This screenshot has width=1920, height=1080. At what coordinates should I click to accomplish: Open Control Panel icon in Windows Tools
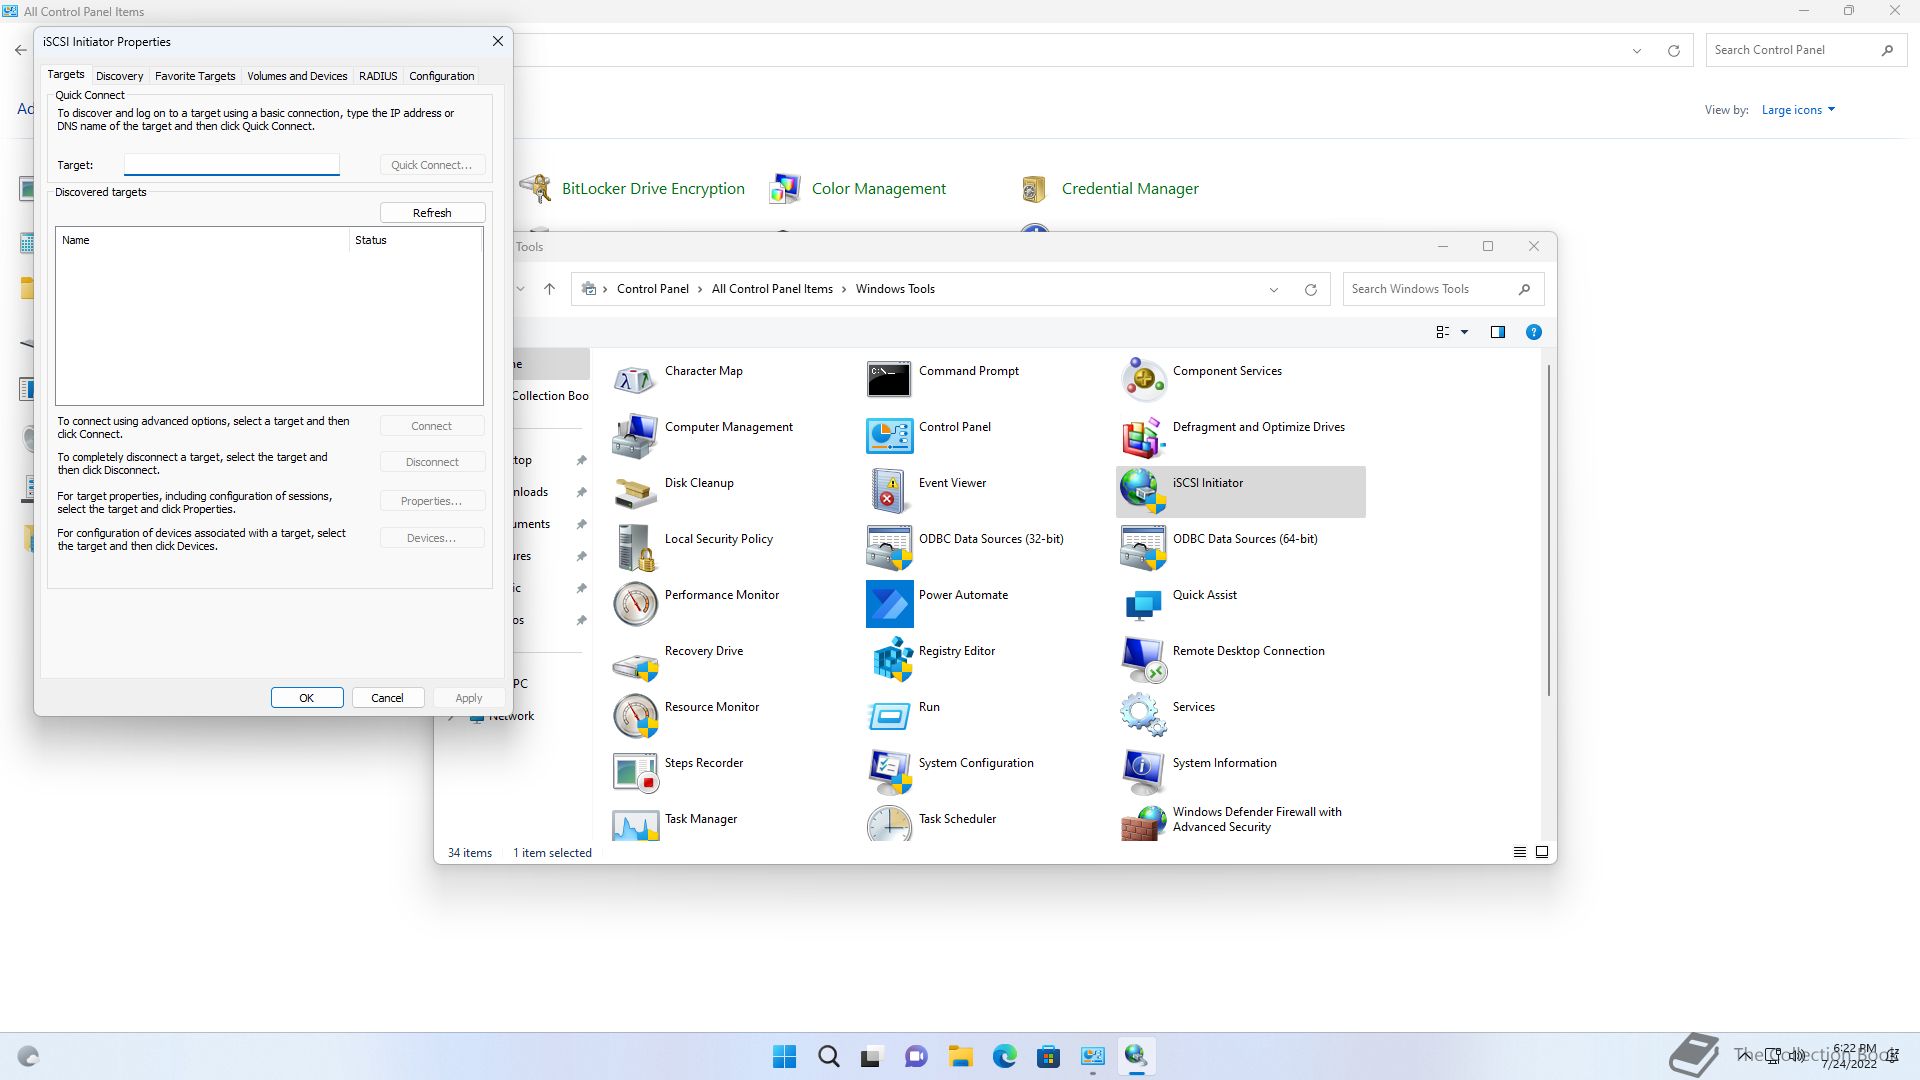[889, 435]
